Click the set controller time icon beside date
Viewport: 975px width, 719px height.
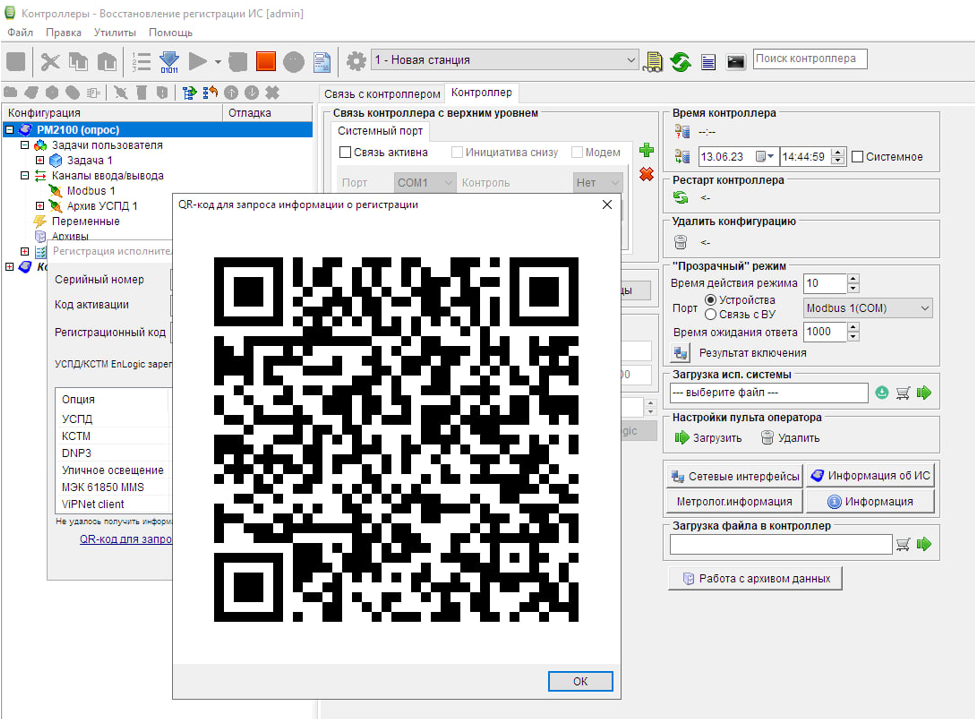tap(682, 156)
